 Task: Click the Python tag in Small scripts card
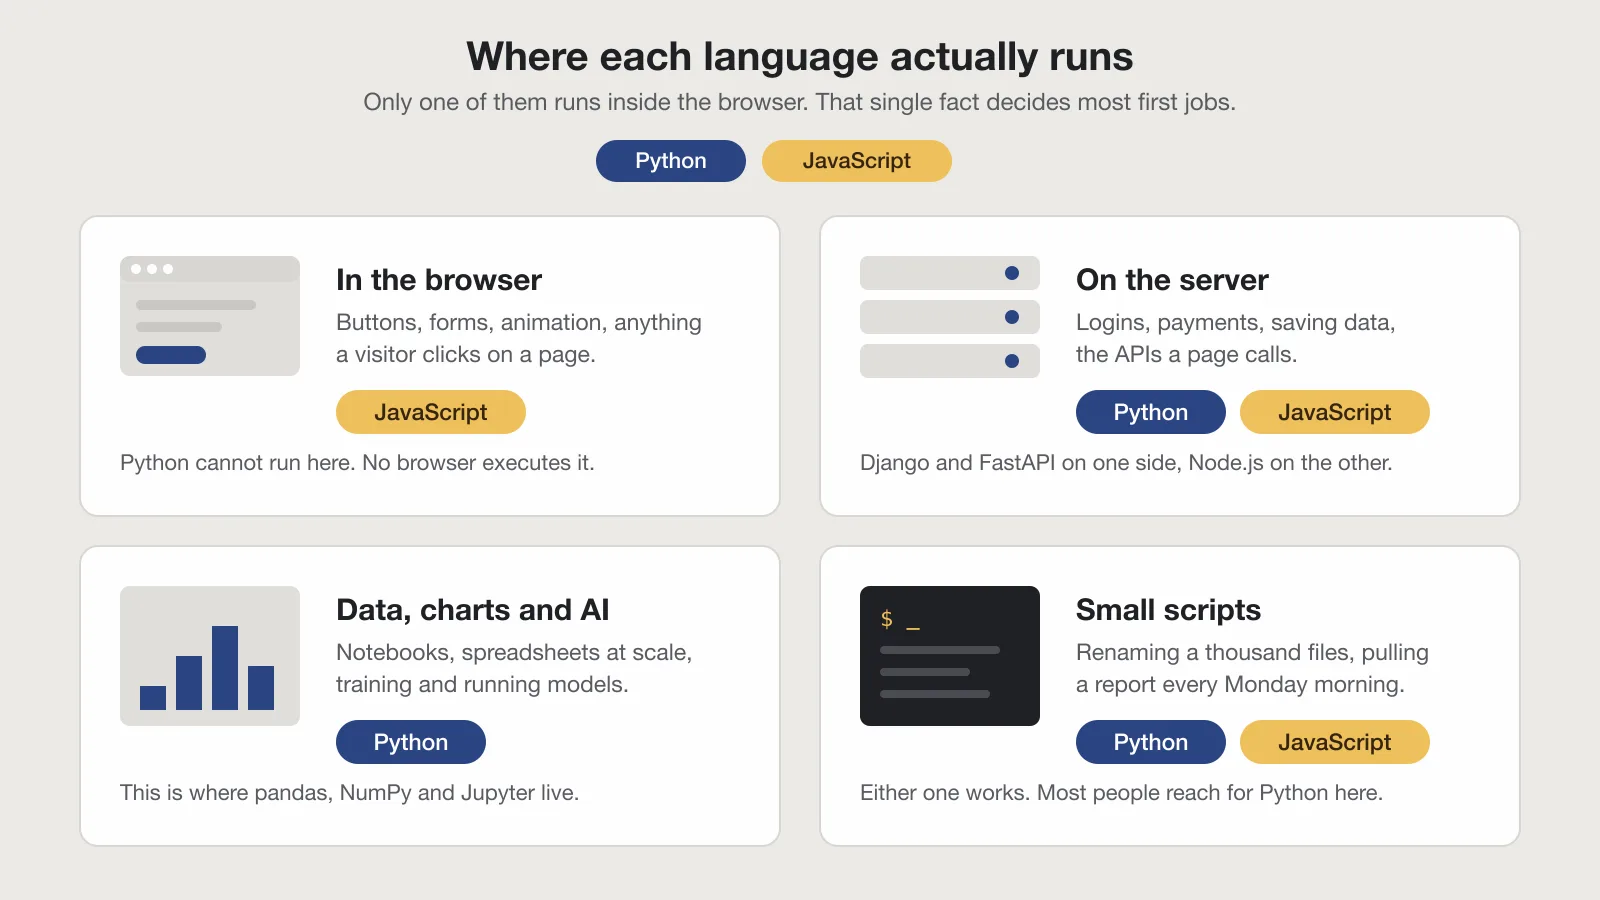1151,742
